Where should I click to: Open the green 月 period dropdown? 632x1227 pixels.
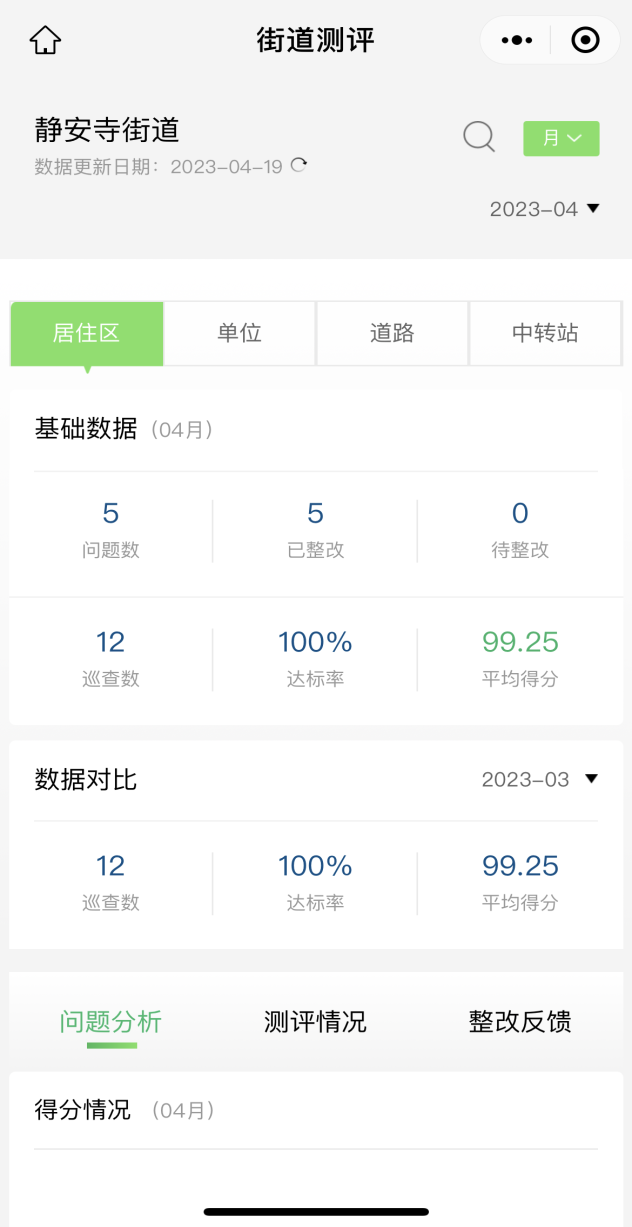click(561, 139)
